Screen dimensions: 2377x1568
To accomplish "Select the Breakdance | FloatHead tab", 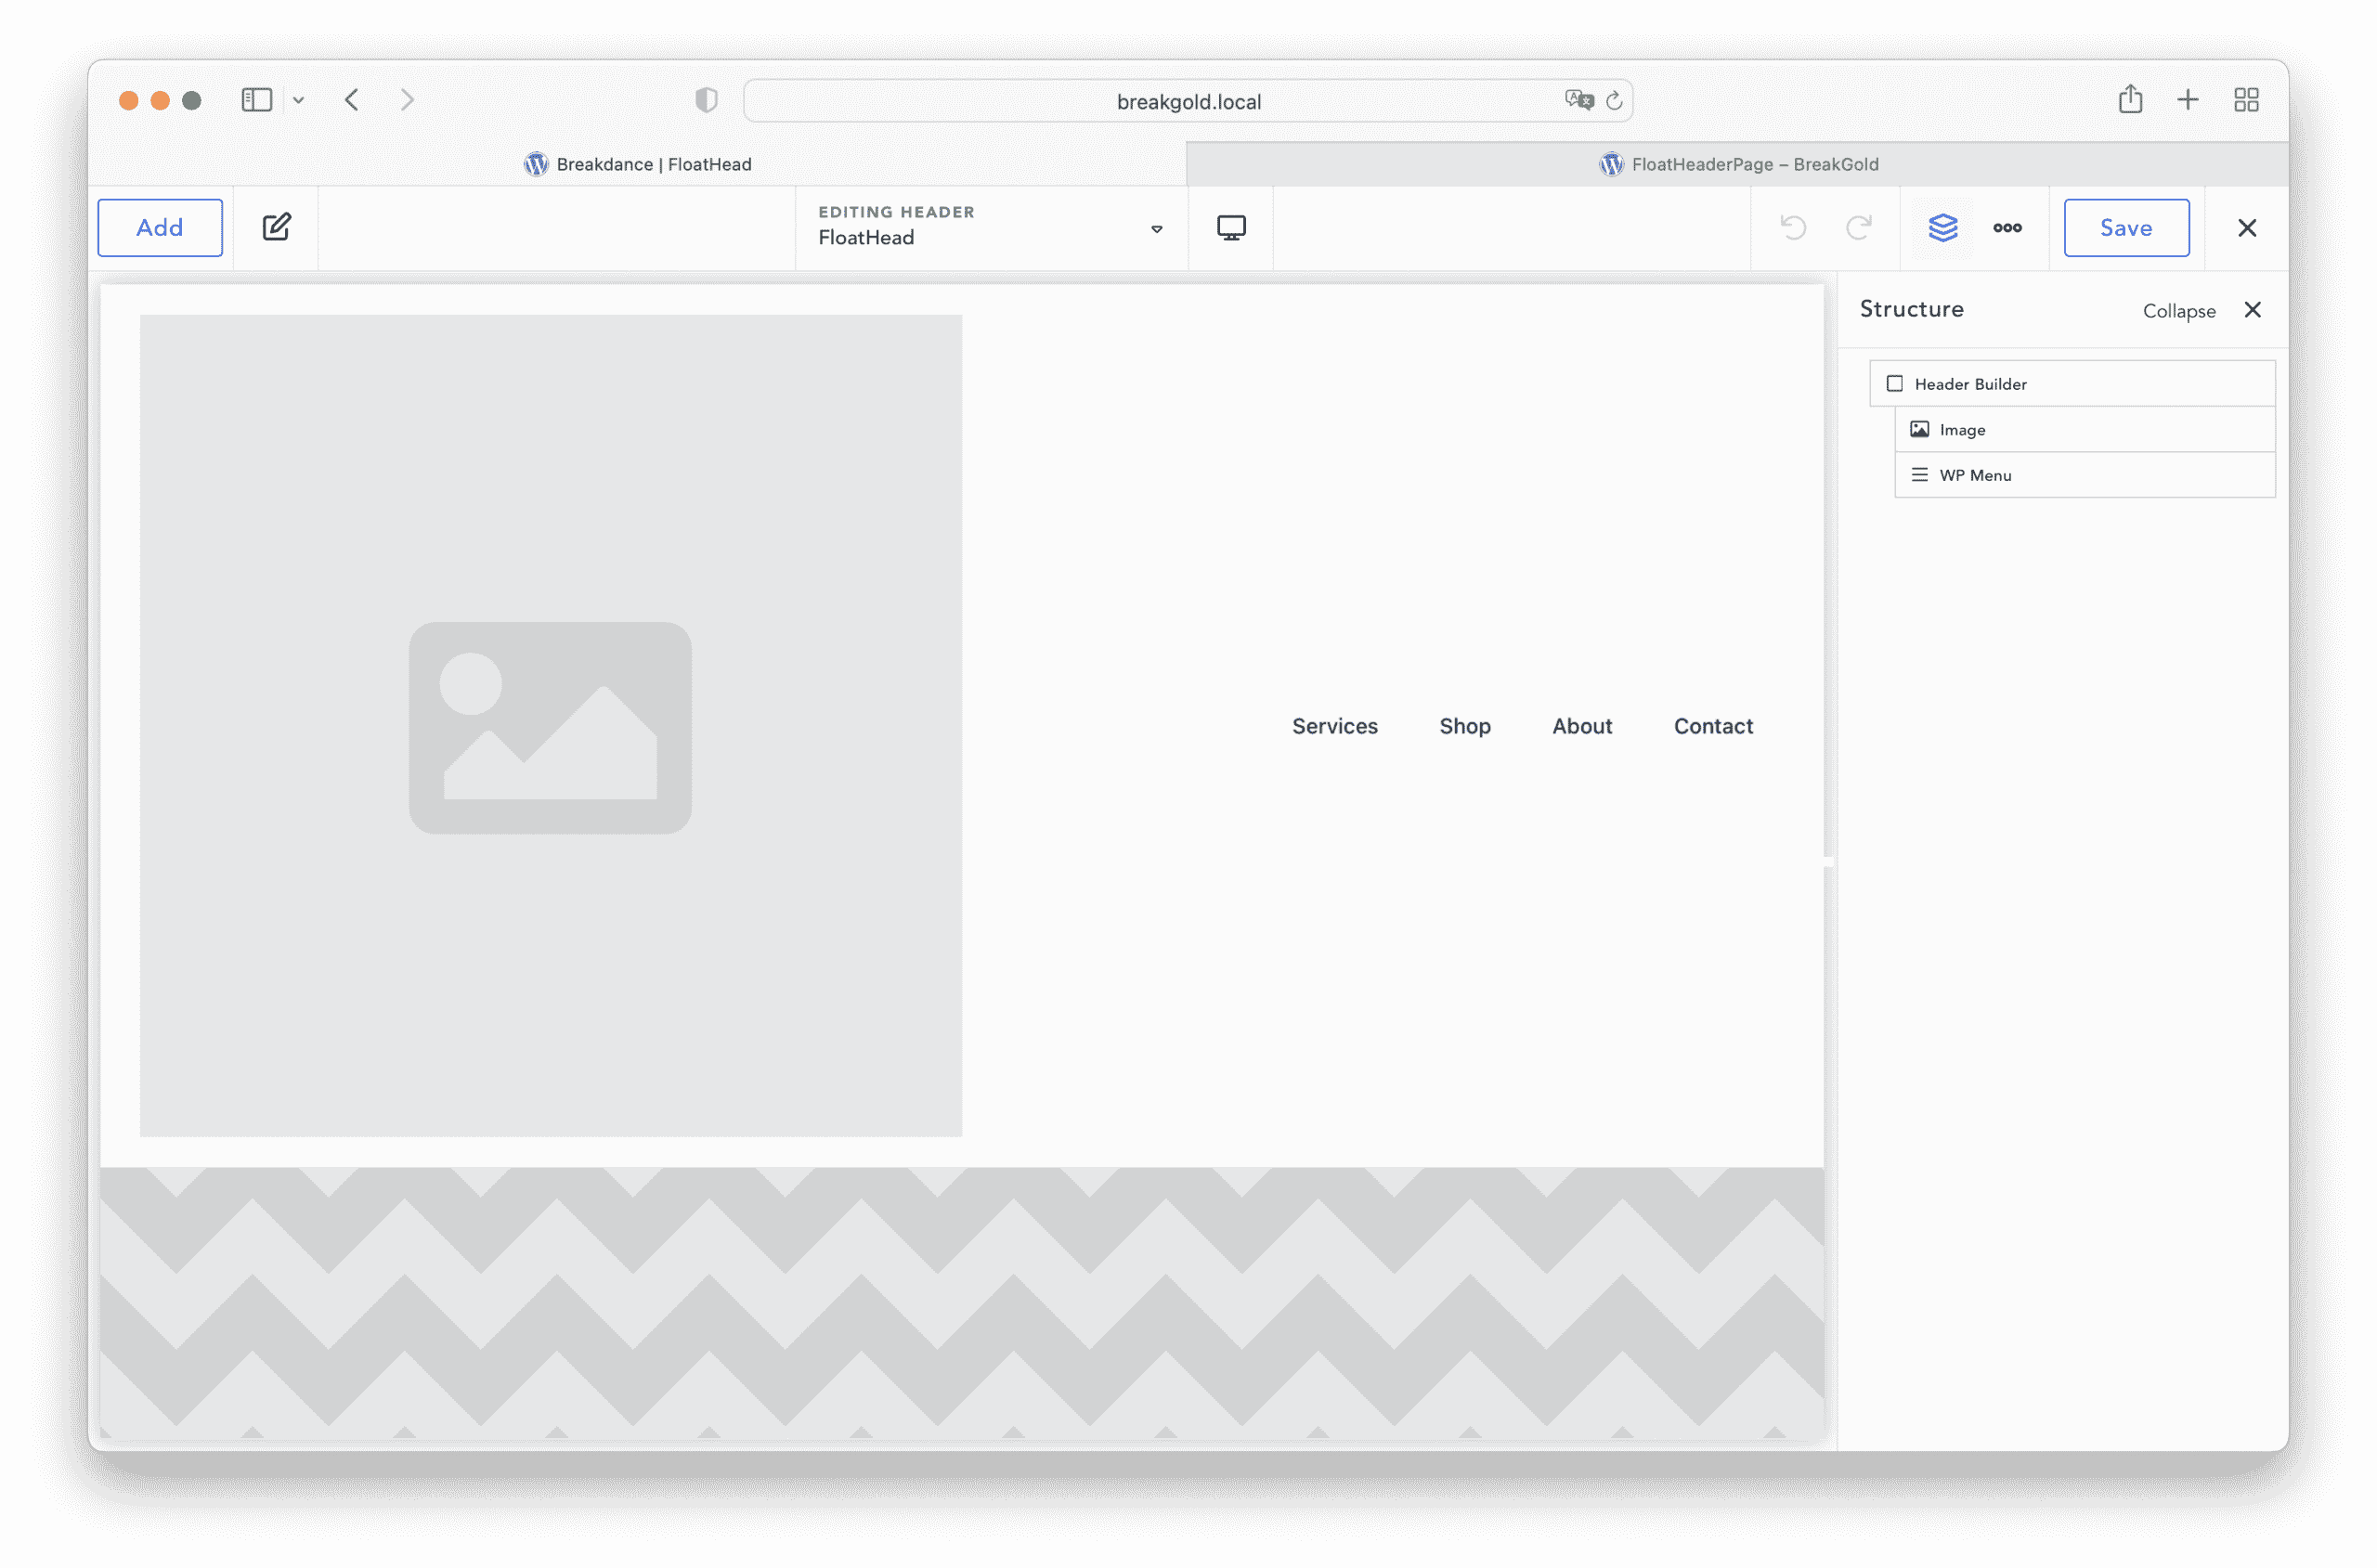I will [x=637, y=164].
